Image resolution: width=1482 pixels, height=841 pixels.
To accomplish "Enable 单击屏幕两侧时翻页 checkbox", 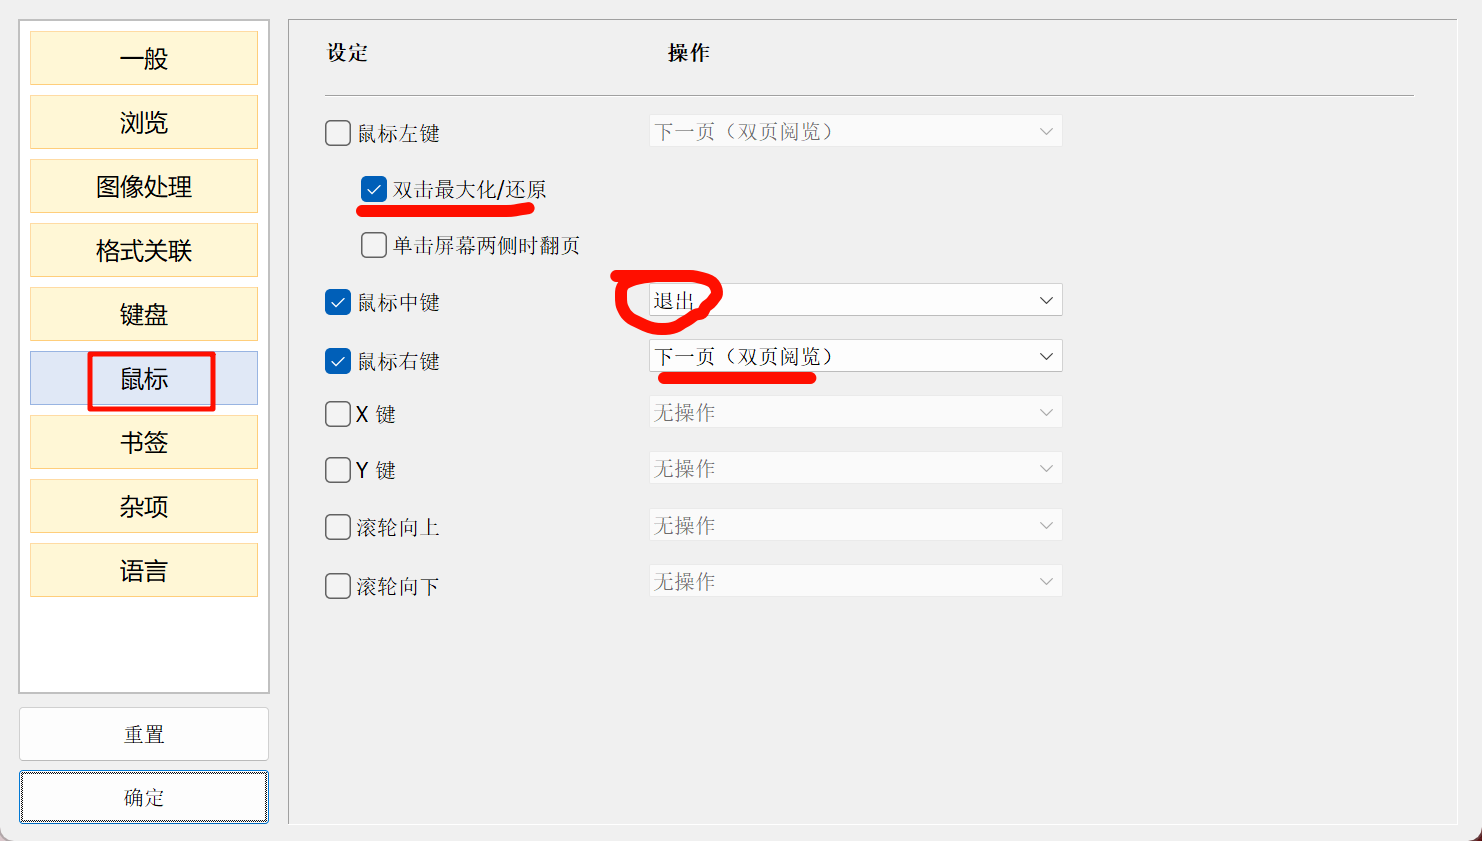I will 374,245.
